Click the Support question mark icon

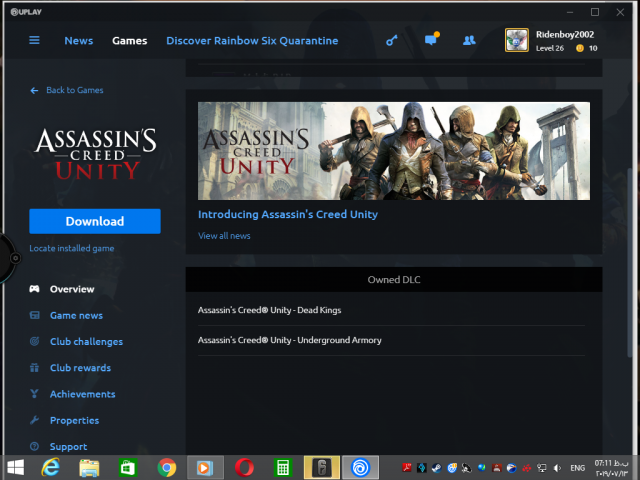pos(34,446)
